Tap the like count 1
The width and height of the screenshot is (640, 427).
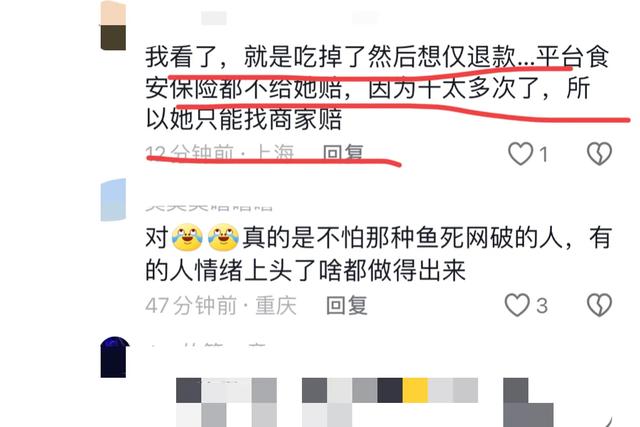(543, 155)
